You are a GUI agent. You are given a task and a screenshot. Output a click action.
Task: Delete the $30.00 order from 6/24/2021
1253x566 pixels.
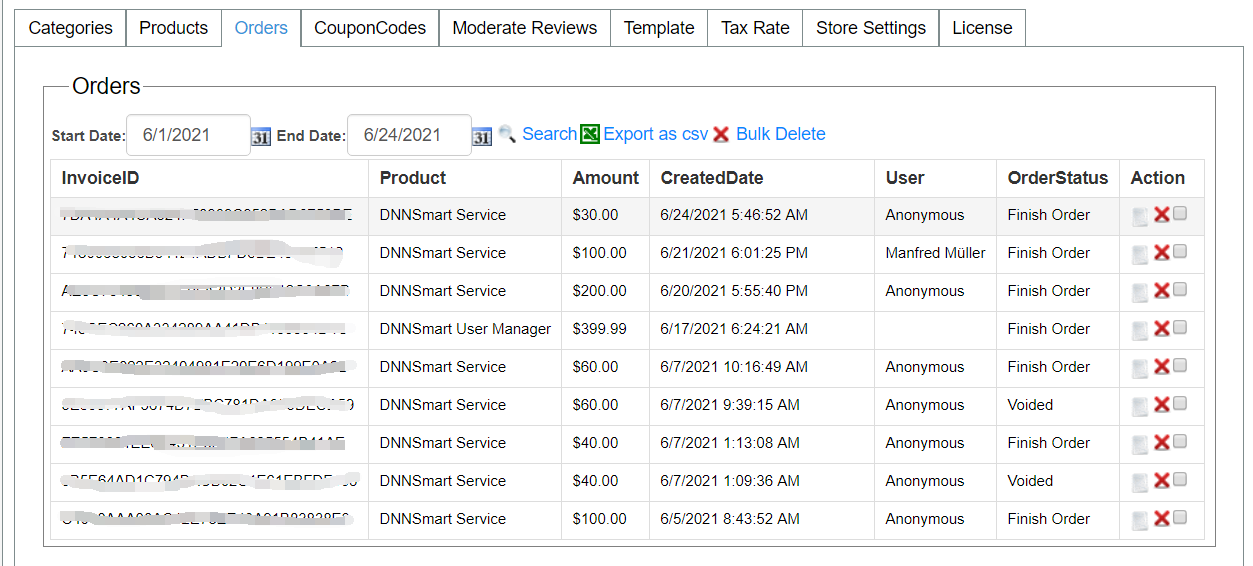(x=1161, y=214)
